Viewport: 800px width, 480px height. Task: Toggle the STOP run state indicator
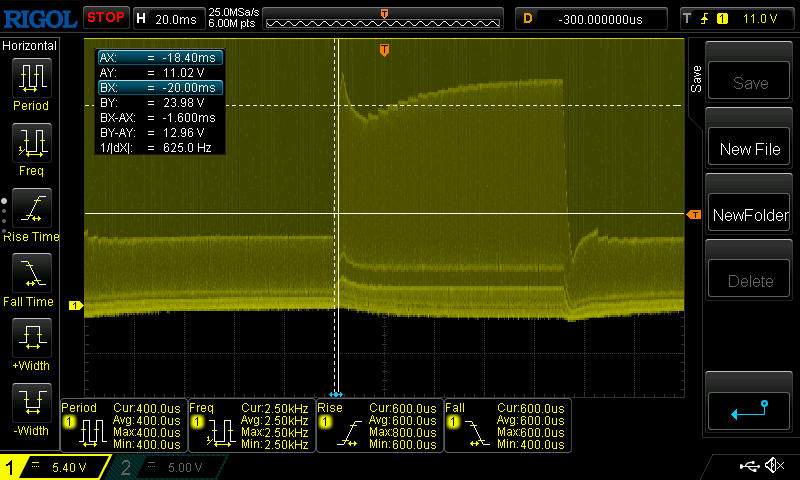coord(106,17)
